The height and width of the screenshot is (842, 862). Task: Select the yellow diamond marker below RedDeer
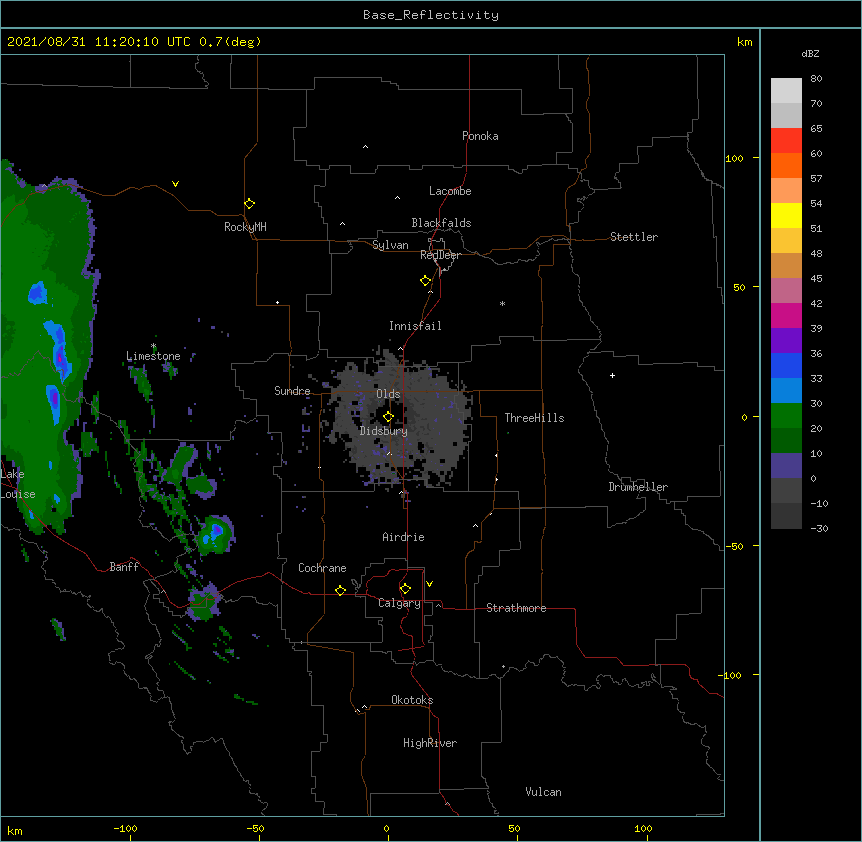[426, 281]
